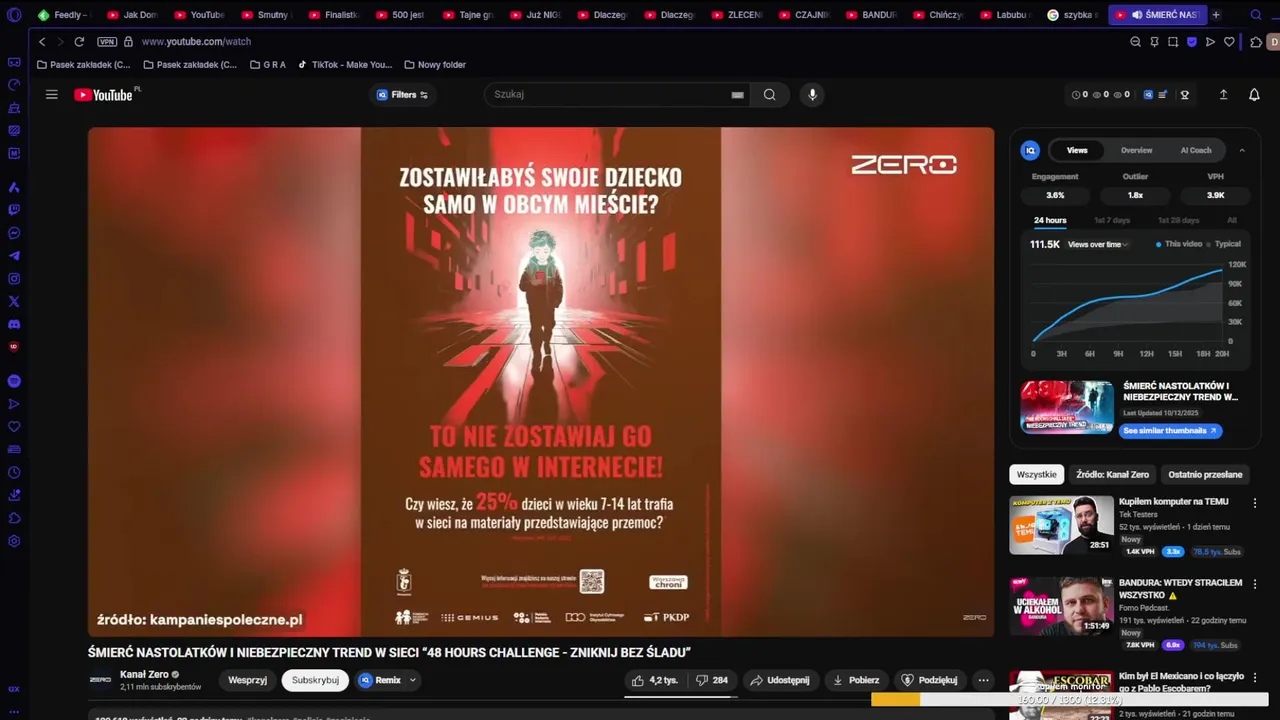Open the upload arrow icon in YouTube header
1280x720 pixels.
(x=1223, y=95)
